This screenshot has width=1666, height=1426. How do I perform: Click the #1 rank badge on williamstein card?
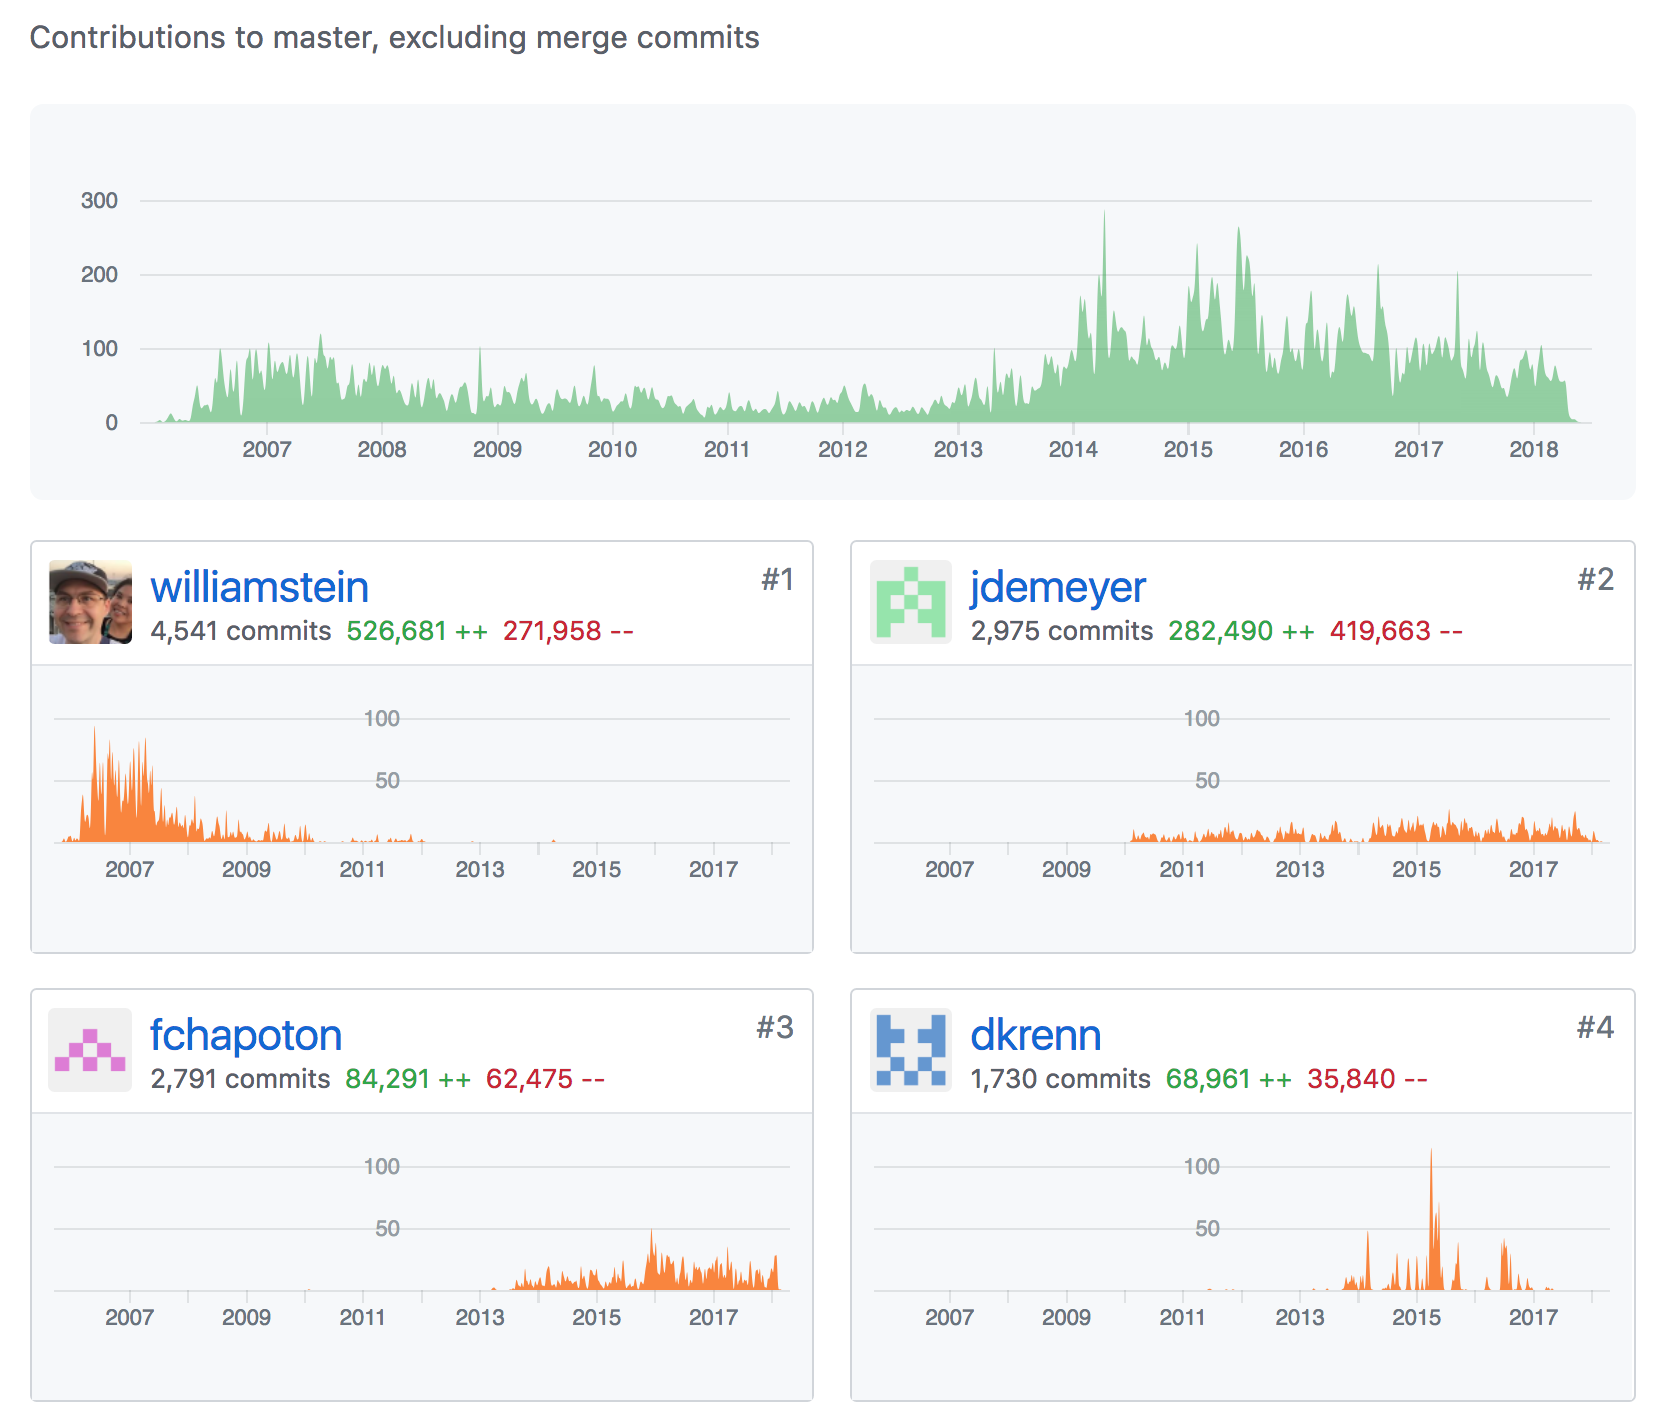pos(777,580)
